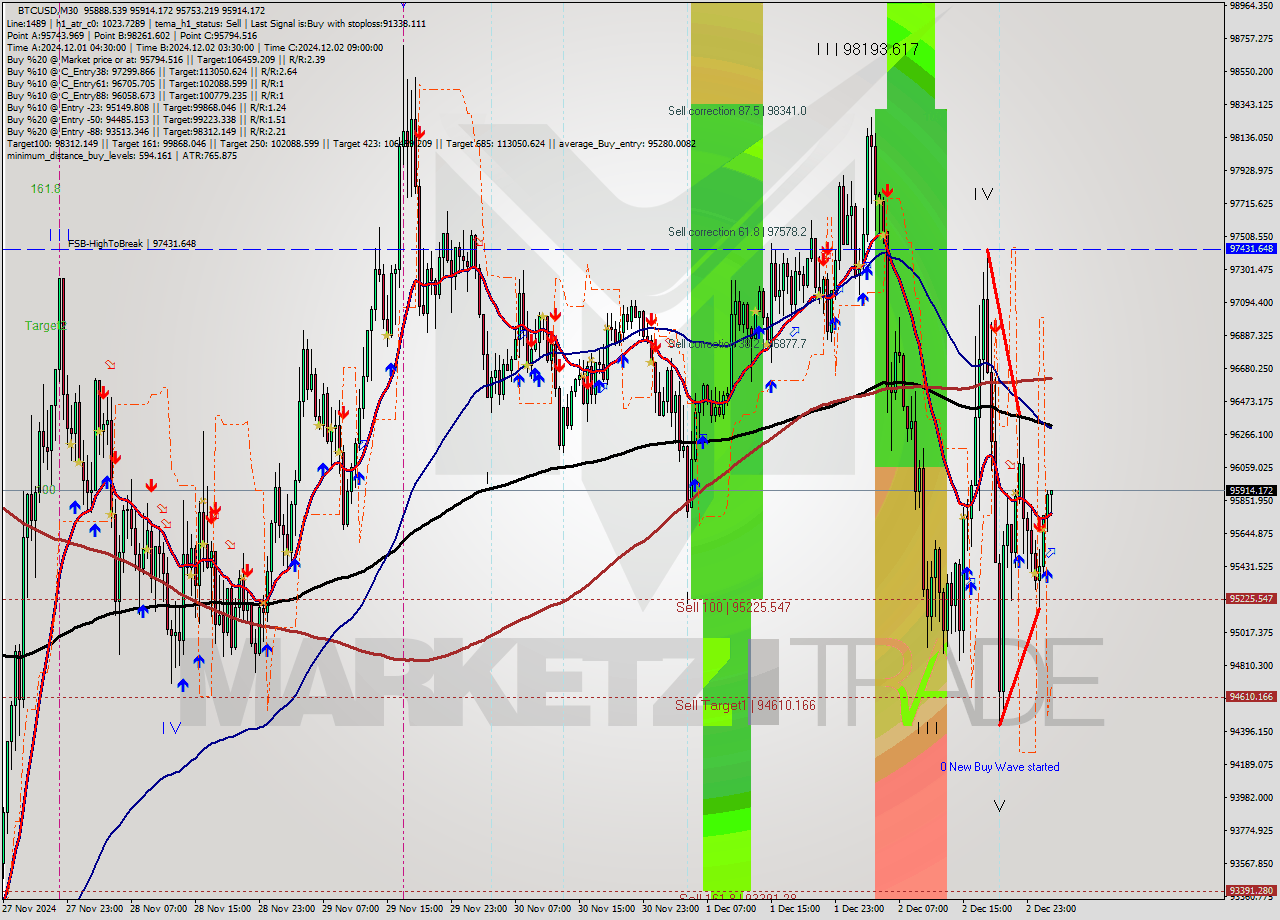
Task: Select the 'FSB-HighToBreak | 97431.648' line label
Action: [132, 243]
